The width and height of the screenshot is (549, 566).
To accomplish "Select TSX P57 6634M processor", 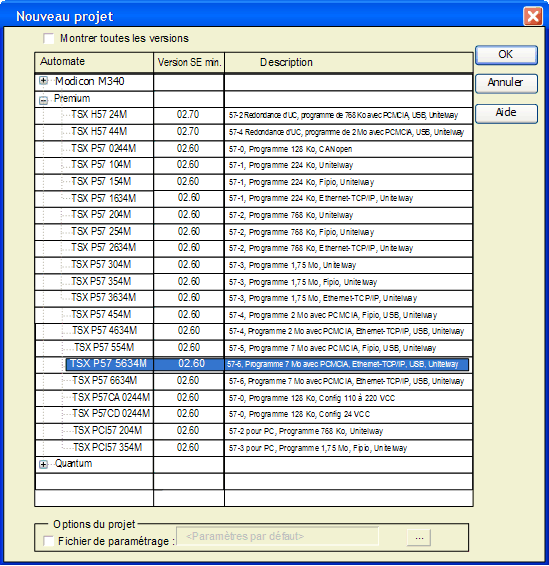I will (105, 380).
